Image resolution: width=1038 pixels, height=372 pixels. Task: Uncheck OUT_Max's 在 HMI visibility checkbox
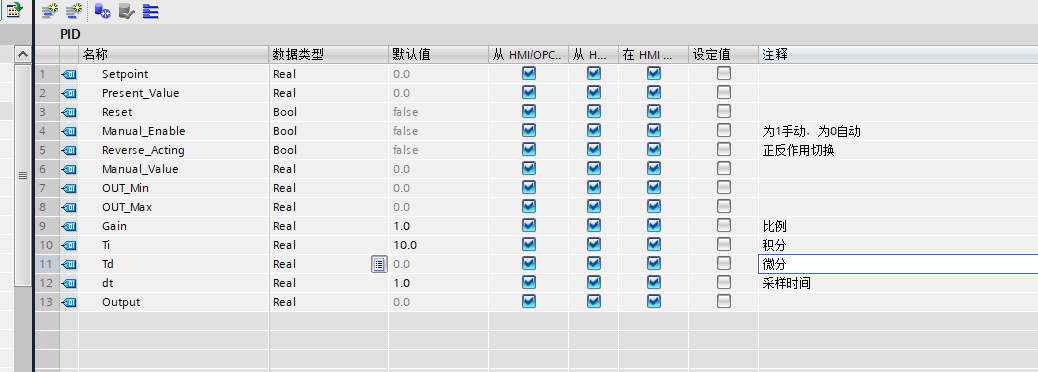pyautogui.click(x=653, y=207)
